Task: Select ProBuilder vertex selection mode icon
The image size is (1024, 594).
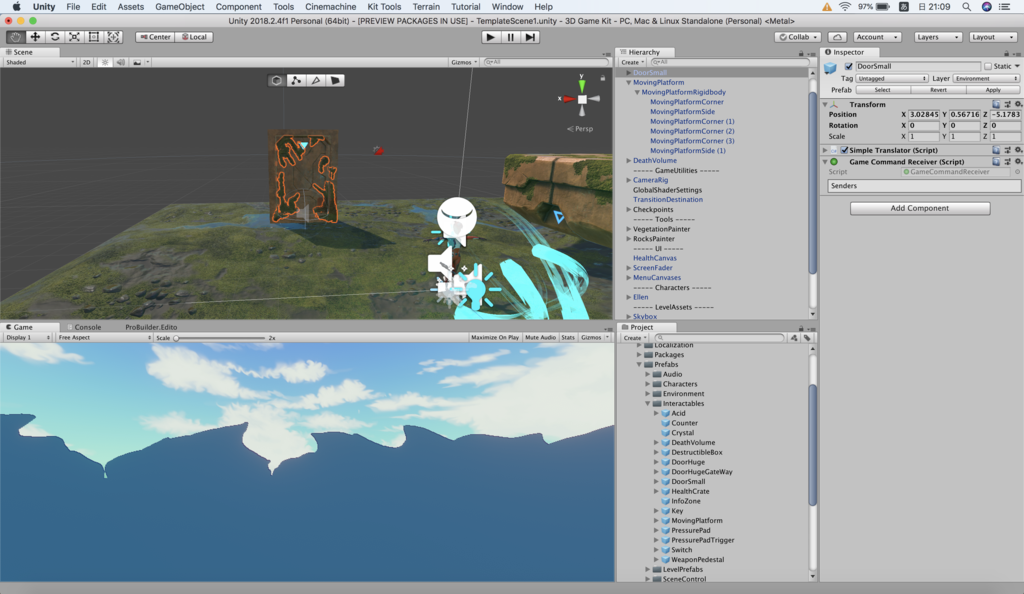Action: tap(296, 80)
